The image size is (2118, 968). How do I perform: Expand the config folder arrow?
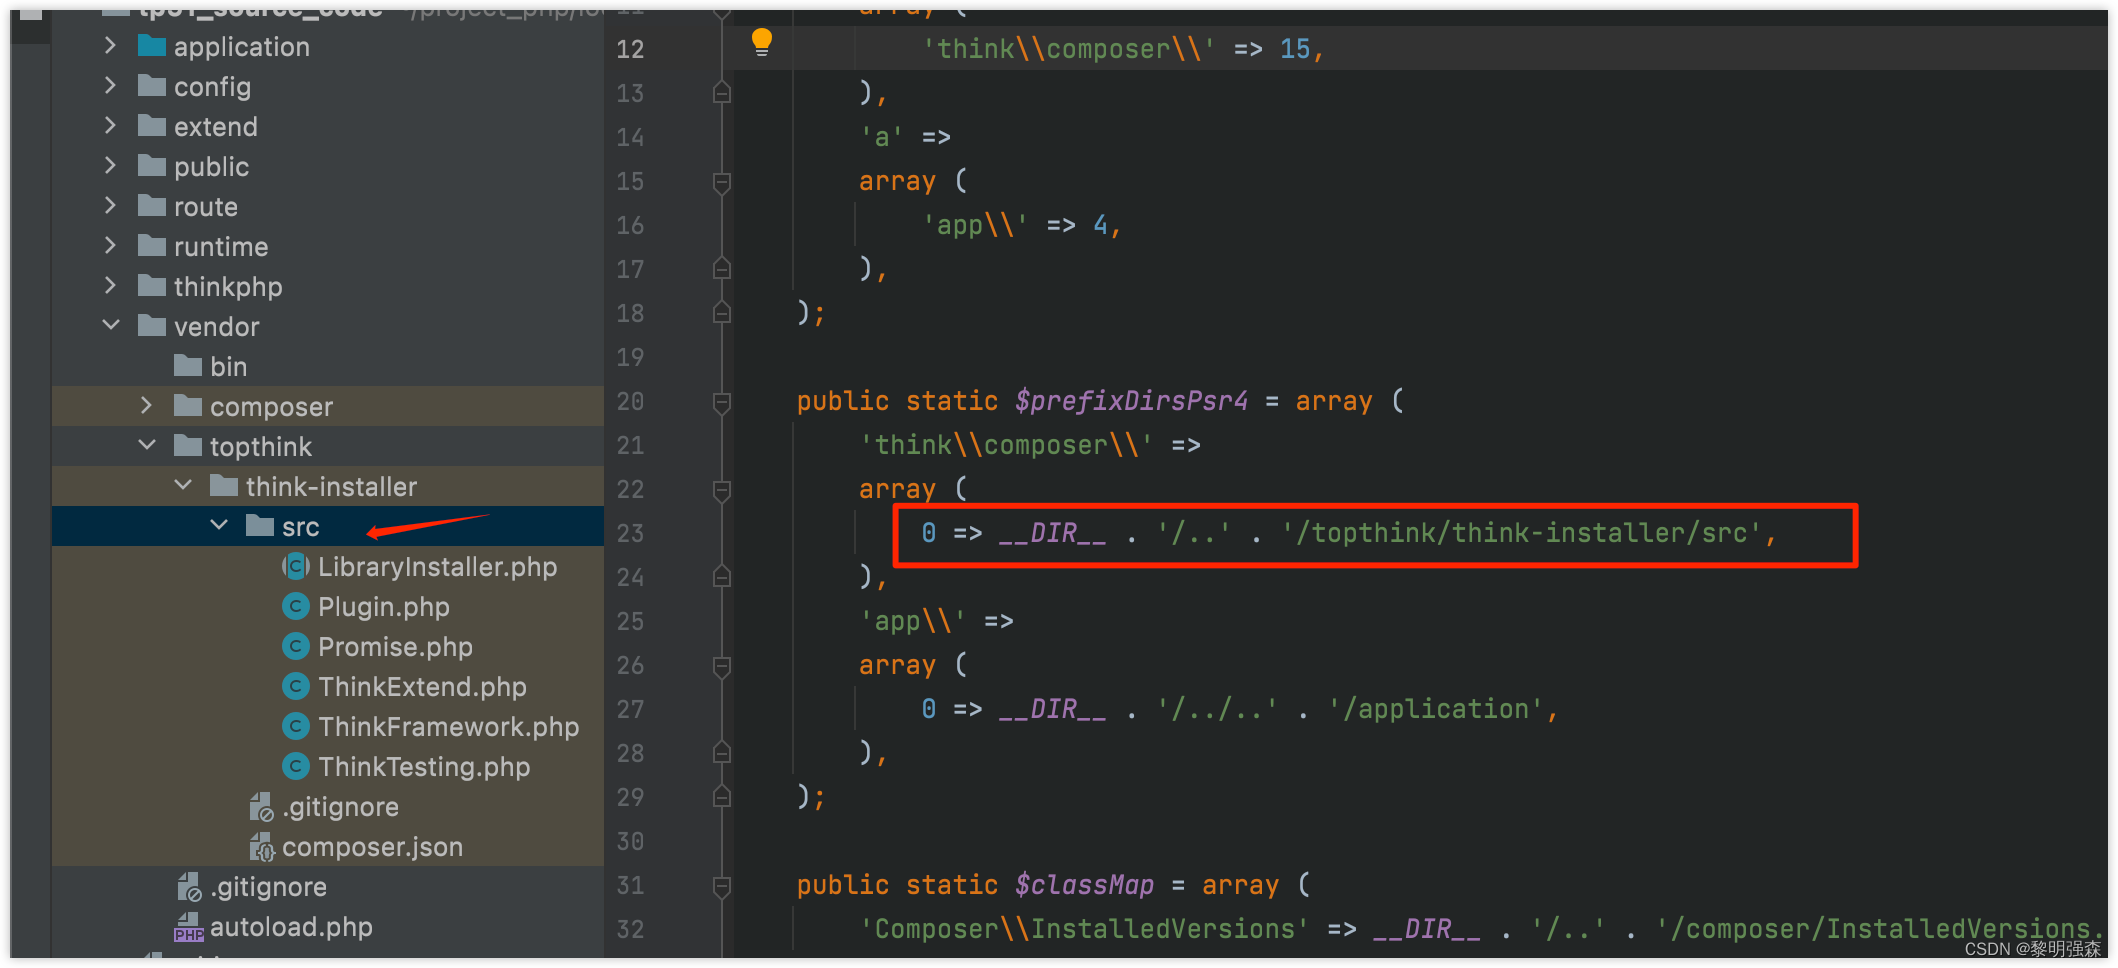[110, 86]
